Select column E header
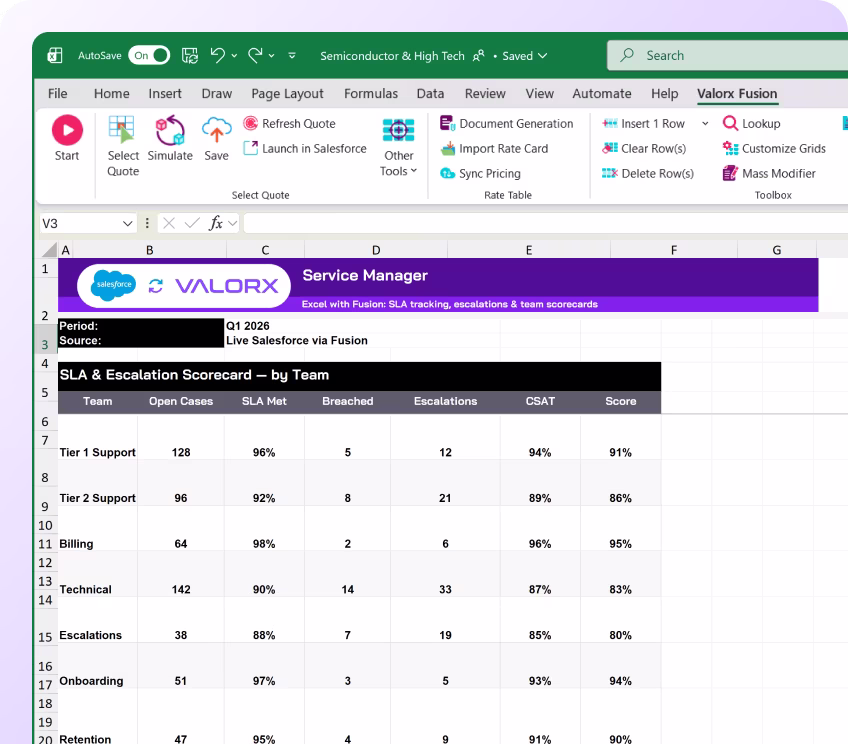The height and width of the screenshot is (744, 848). tap(529, 250)
